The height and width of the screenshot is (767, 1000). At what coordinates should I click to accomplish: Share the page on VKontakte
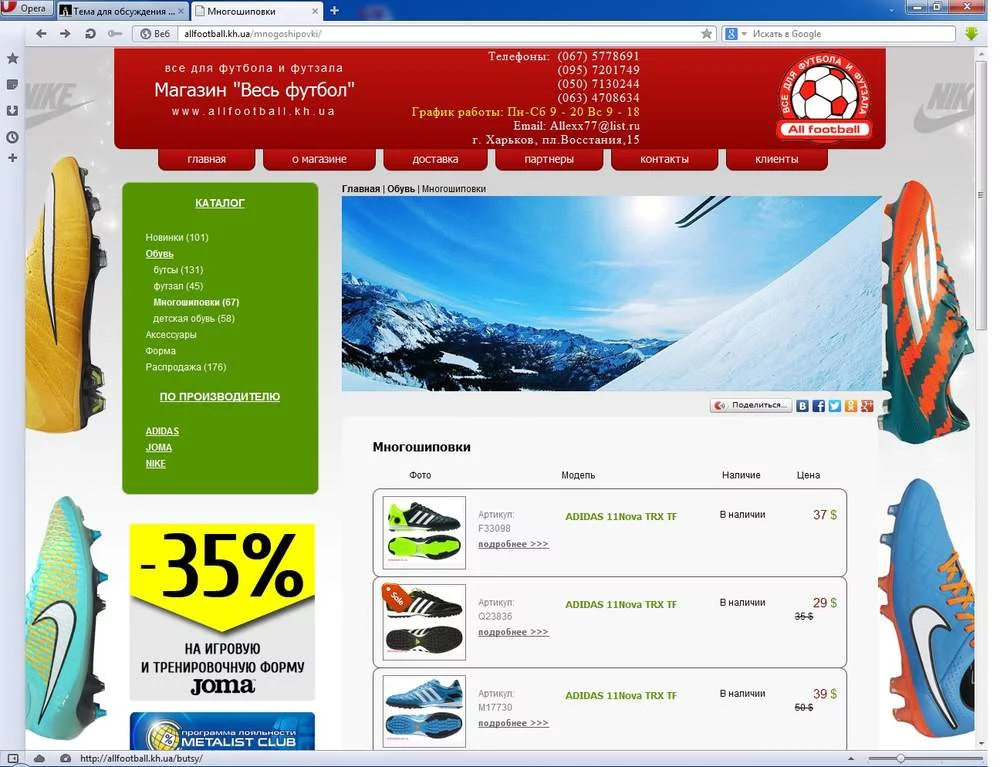coord(802,406)
